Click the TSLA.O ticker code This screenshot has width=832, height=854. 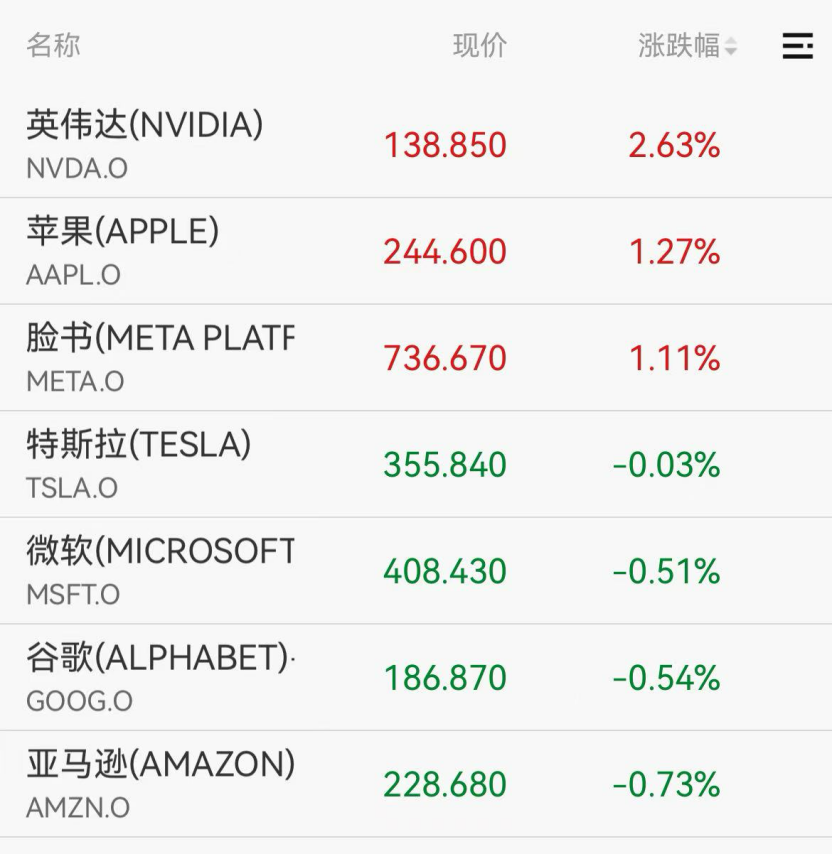(72, 488)
